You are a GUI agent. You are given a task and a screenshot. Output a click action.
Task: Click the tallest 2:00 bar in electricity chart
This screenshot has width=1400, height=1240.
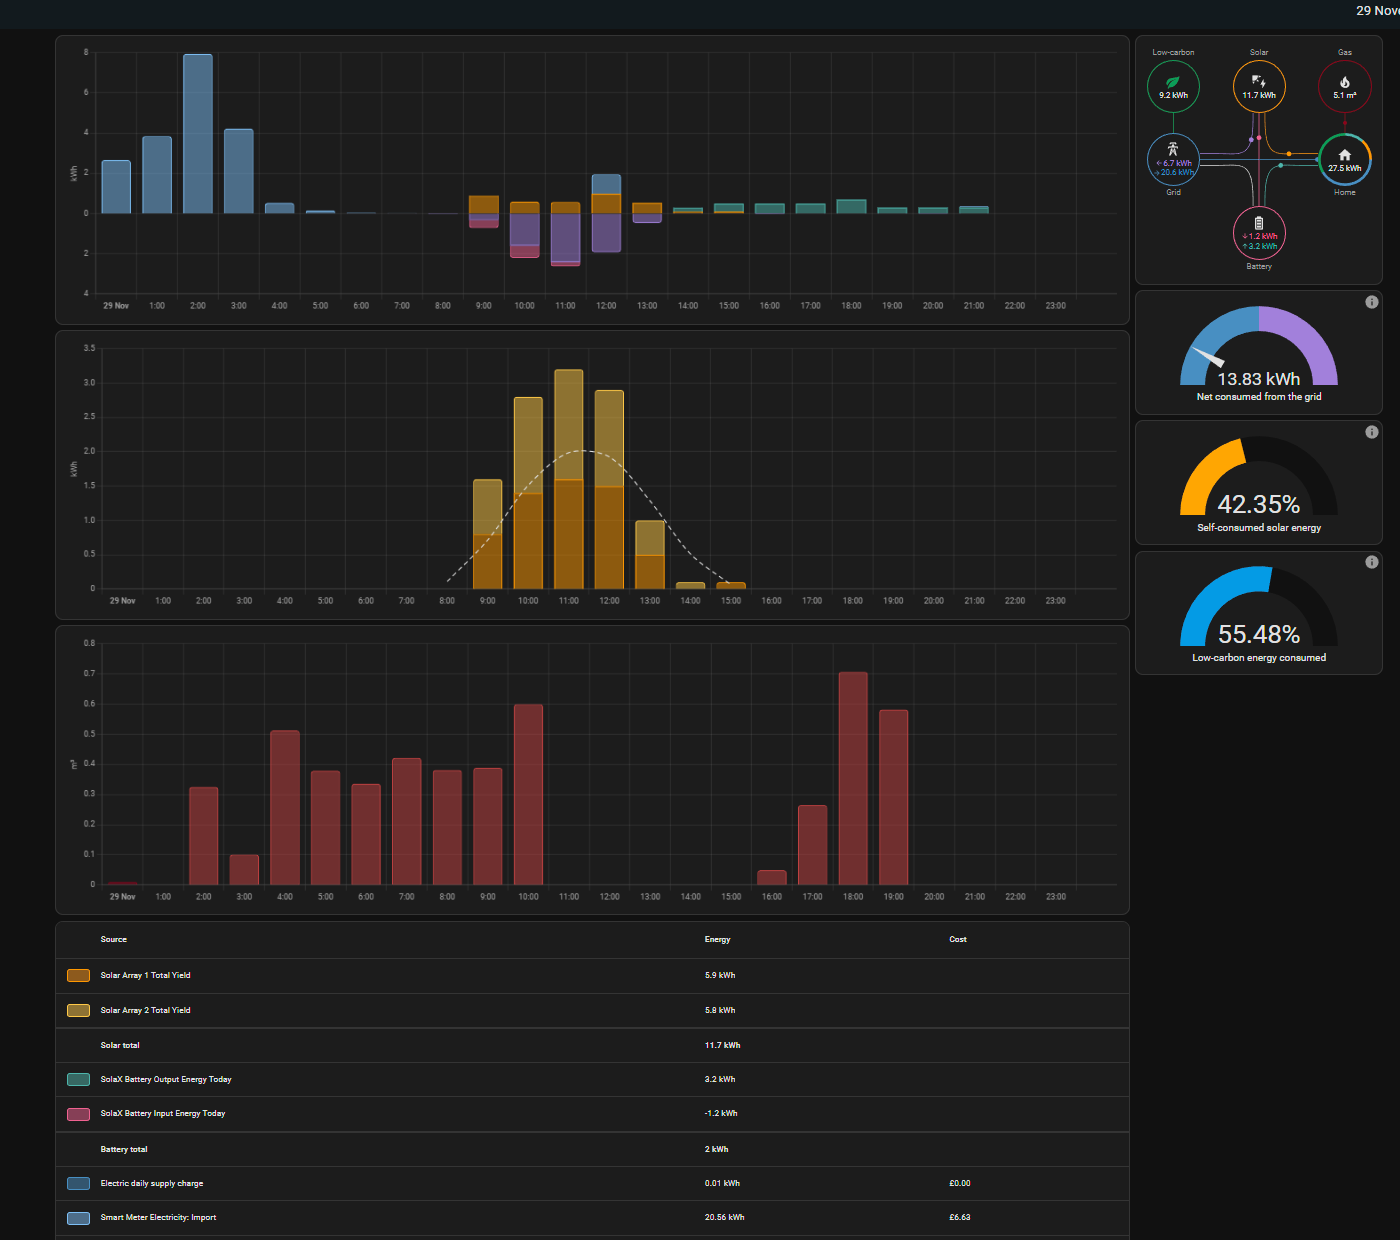point(198,133)
